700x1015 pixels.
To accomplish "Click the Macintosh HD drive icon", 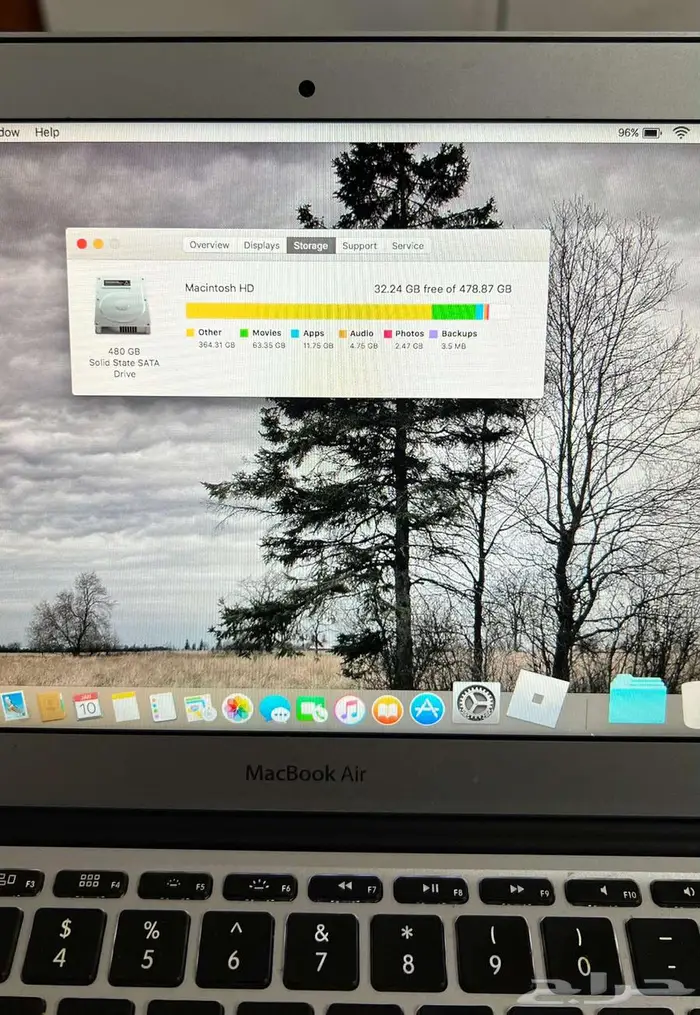I will pyautogui.click(x=123, y=305).
